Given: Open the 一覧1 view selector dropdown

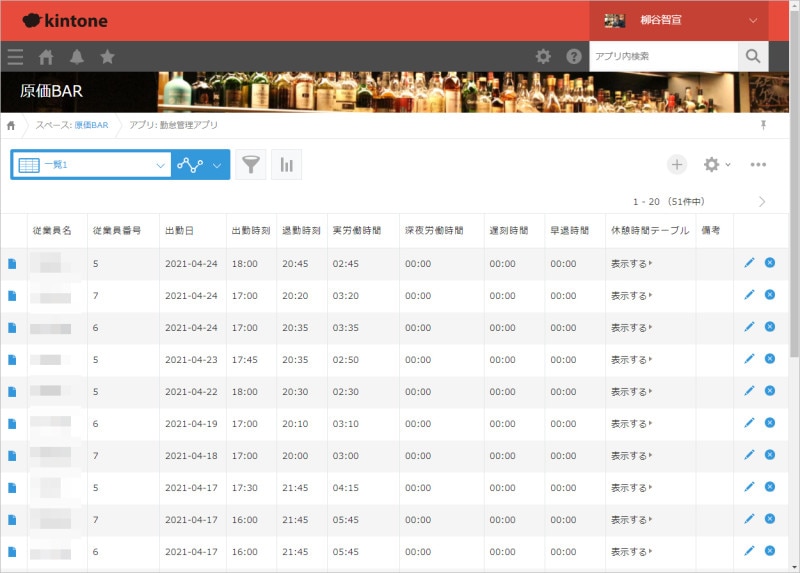Looking at the screenshot, I should click(x=92, y=164).
